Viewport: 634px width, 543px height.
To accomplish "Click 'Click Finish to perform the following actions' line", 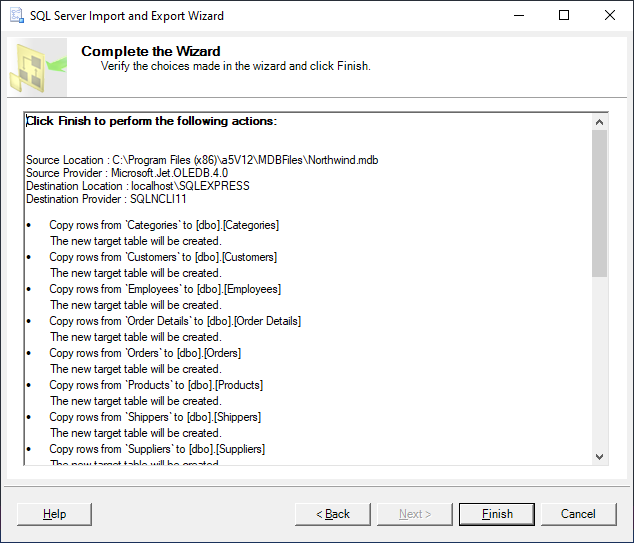I will [152, 121].
